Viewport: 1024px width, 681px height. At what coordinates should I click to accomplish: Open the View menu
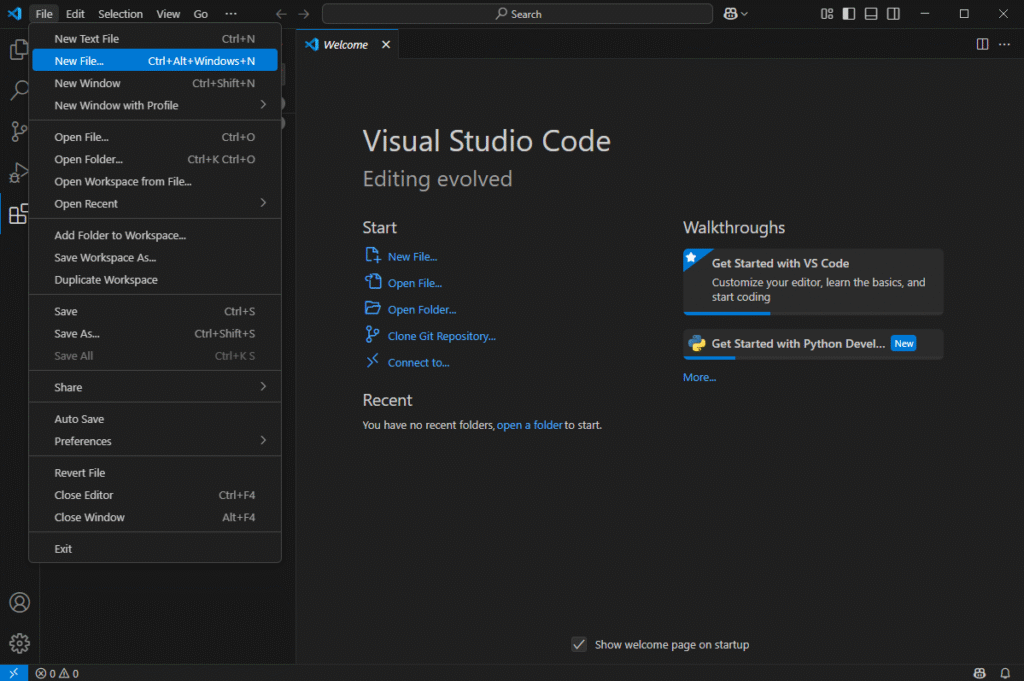coord(168,14)
